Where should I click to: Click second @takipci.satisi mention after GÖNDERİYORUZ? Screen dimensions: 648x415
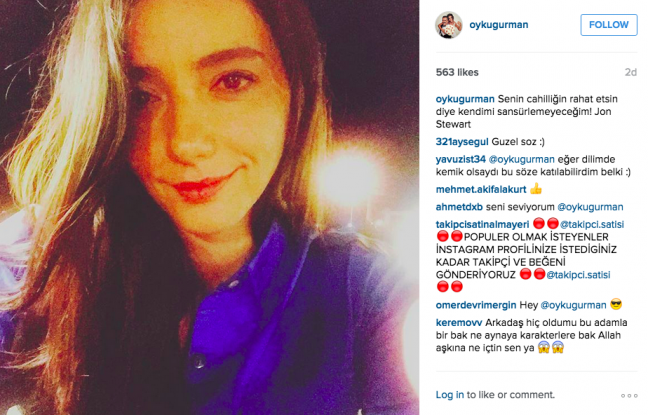click(578, 275)
